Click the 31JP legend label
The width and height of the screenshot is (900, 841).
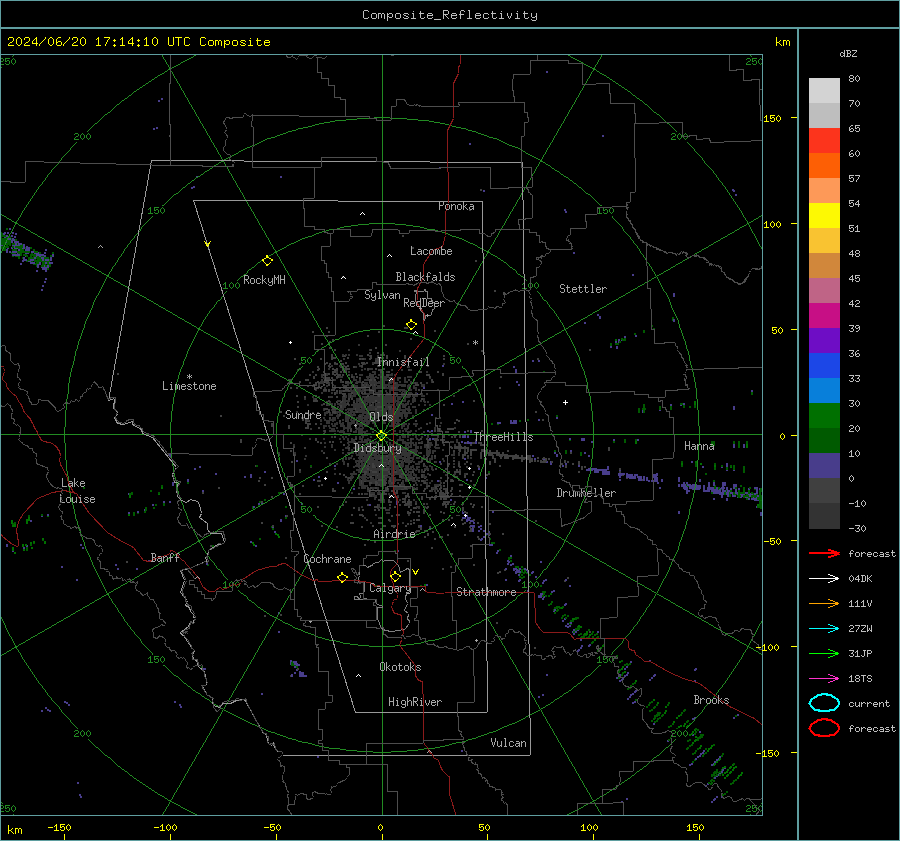(860, 653)
